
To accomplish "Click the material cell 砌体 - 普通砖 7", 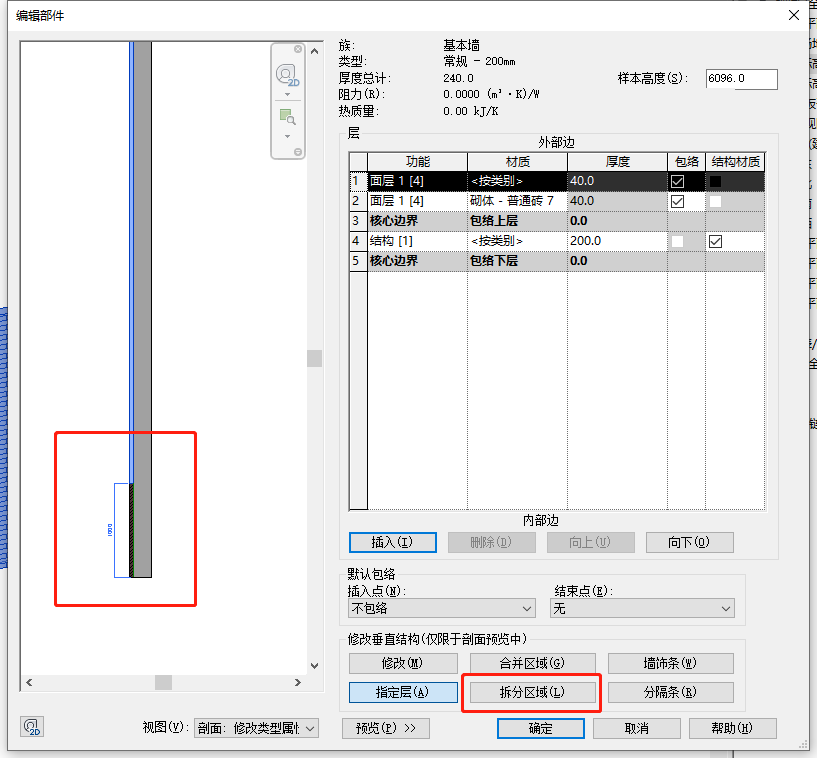I will click(x=517, y=201).
